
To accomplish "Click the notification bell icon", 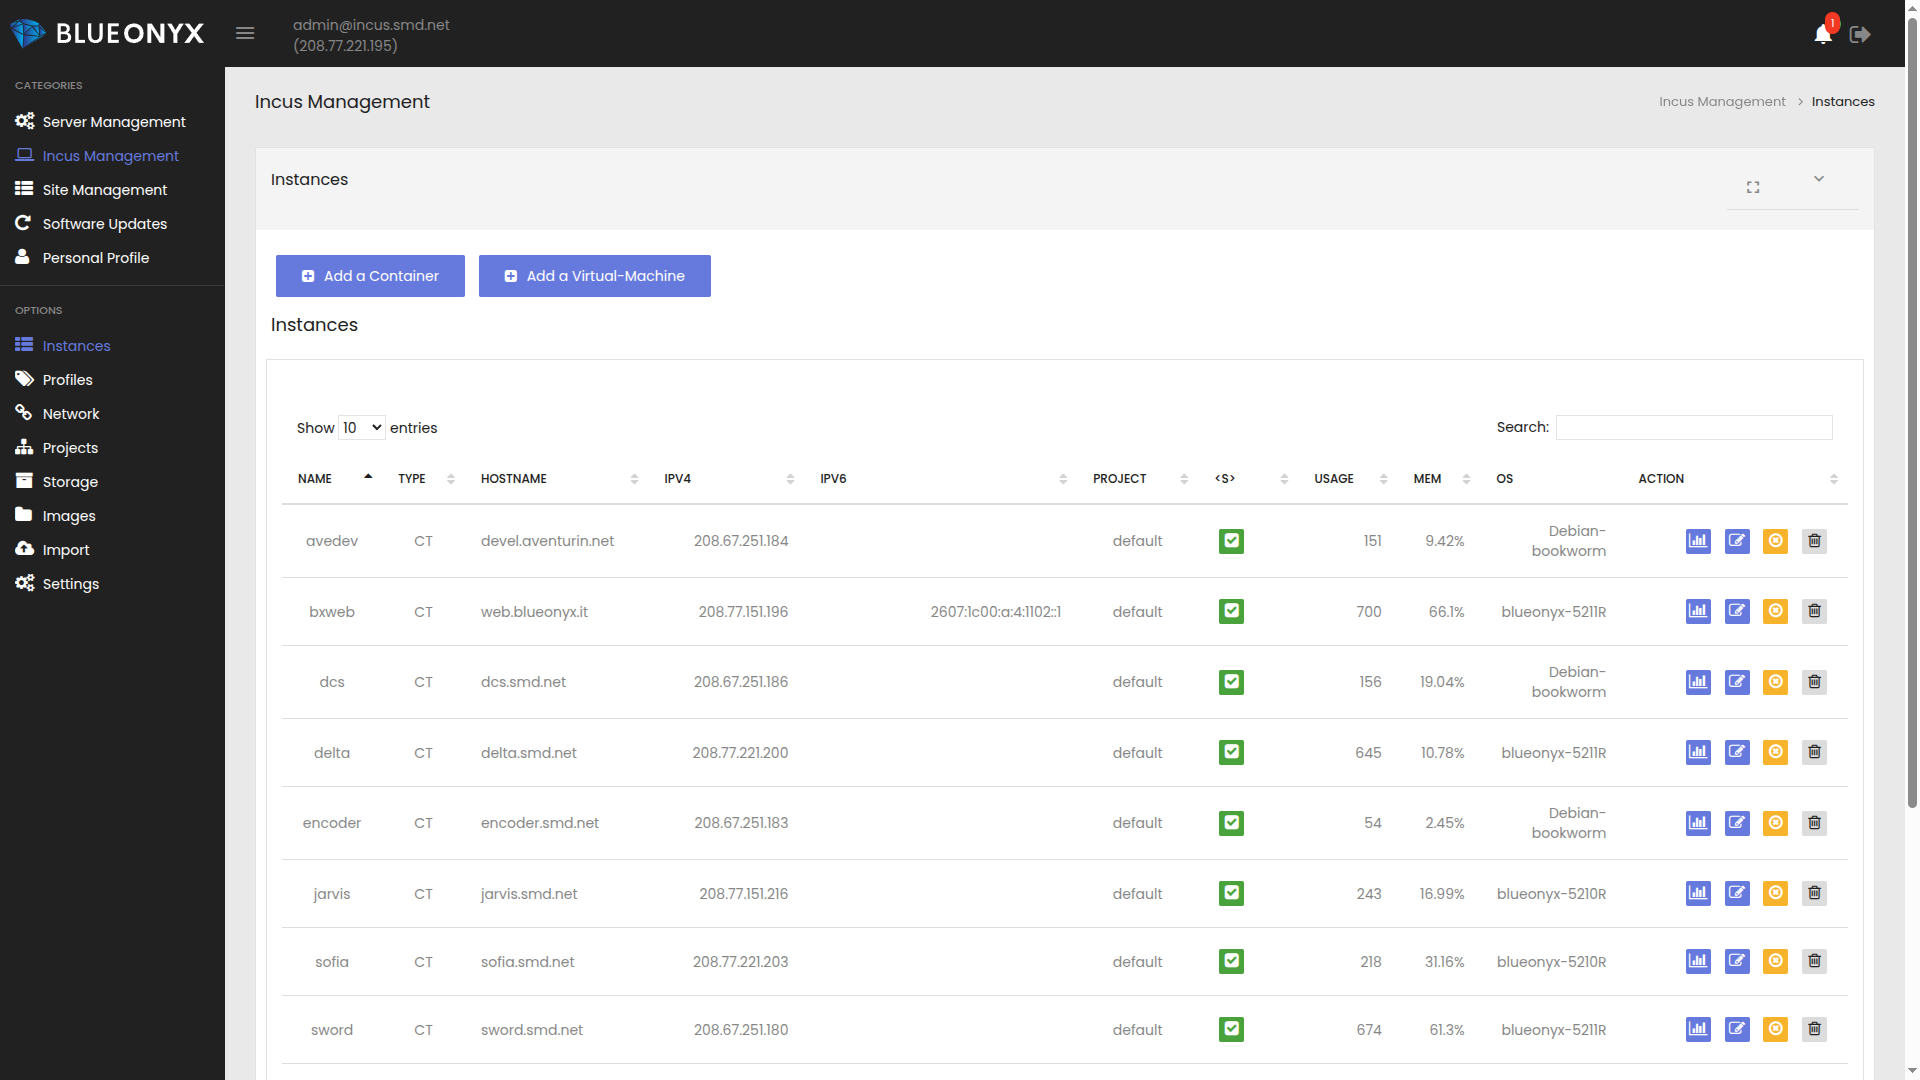I will [x=1822, y=35].
